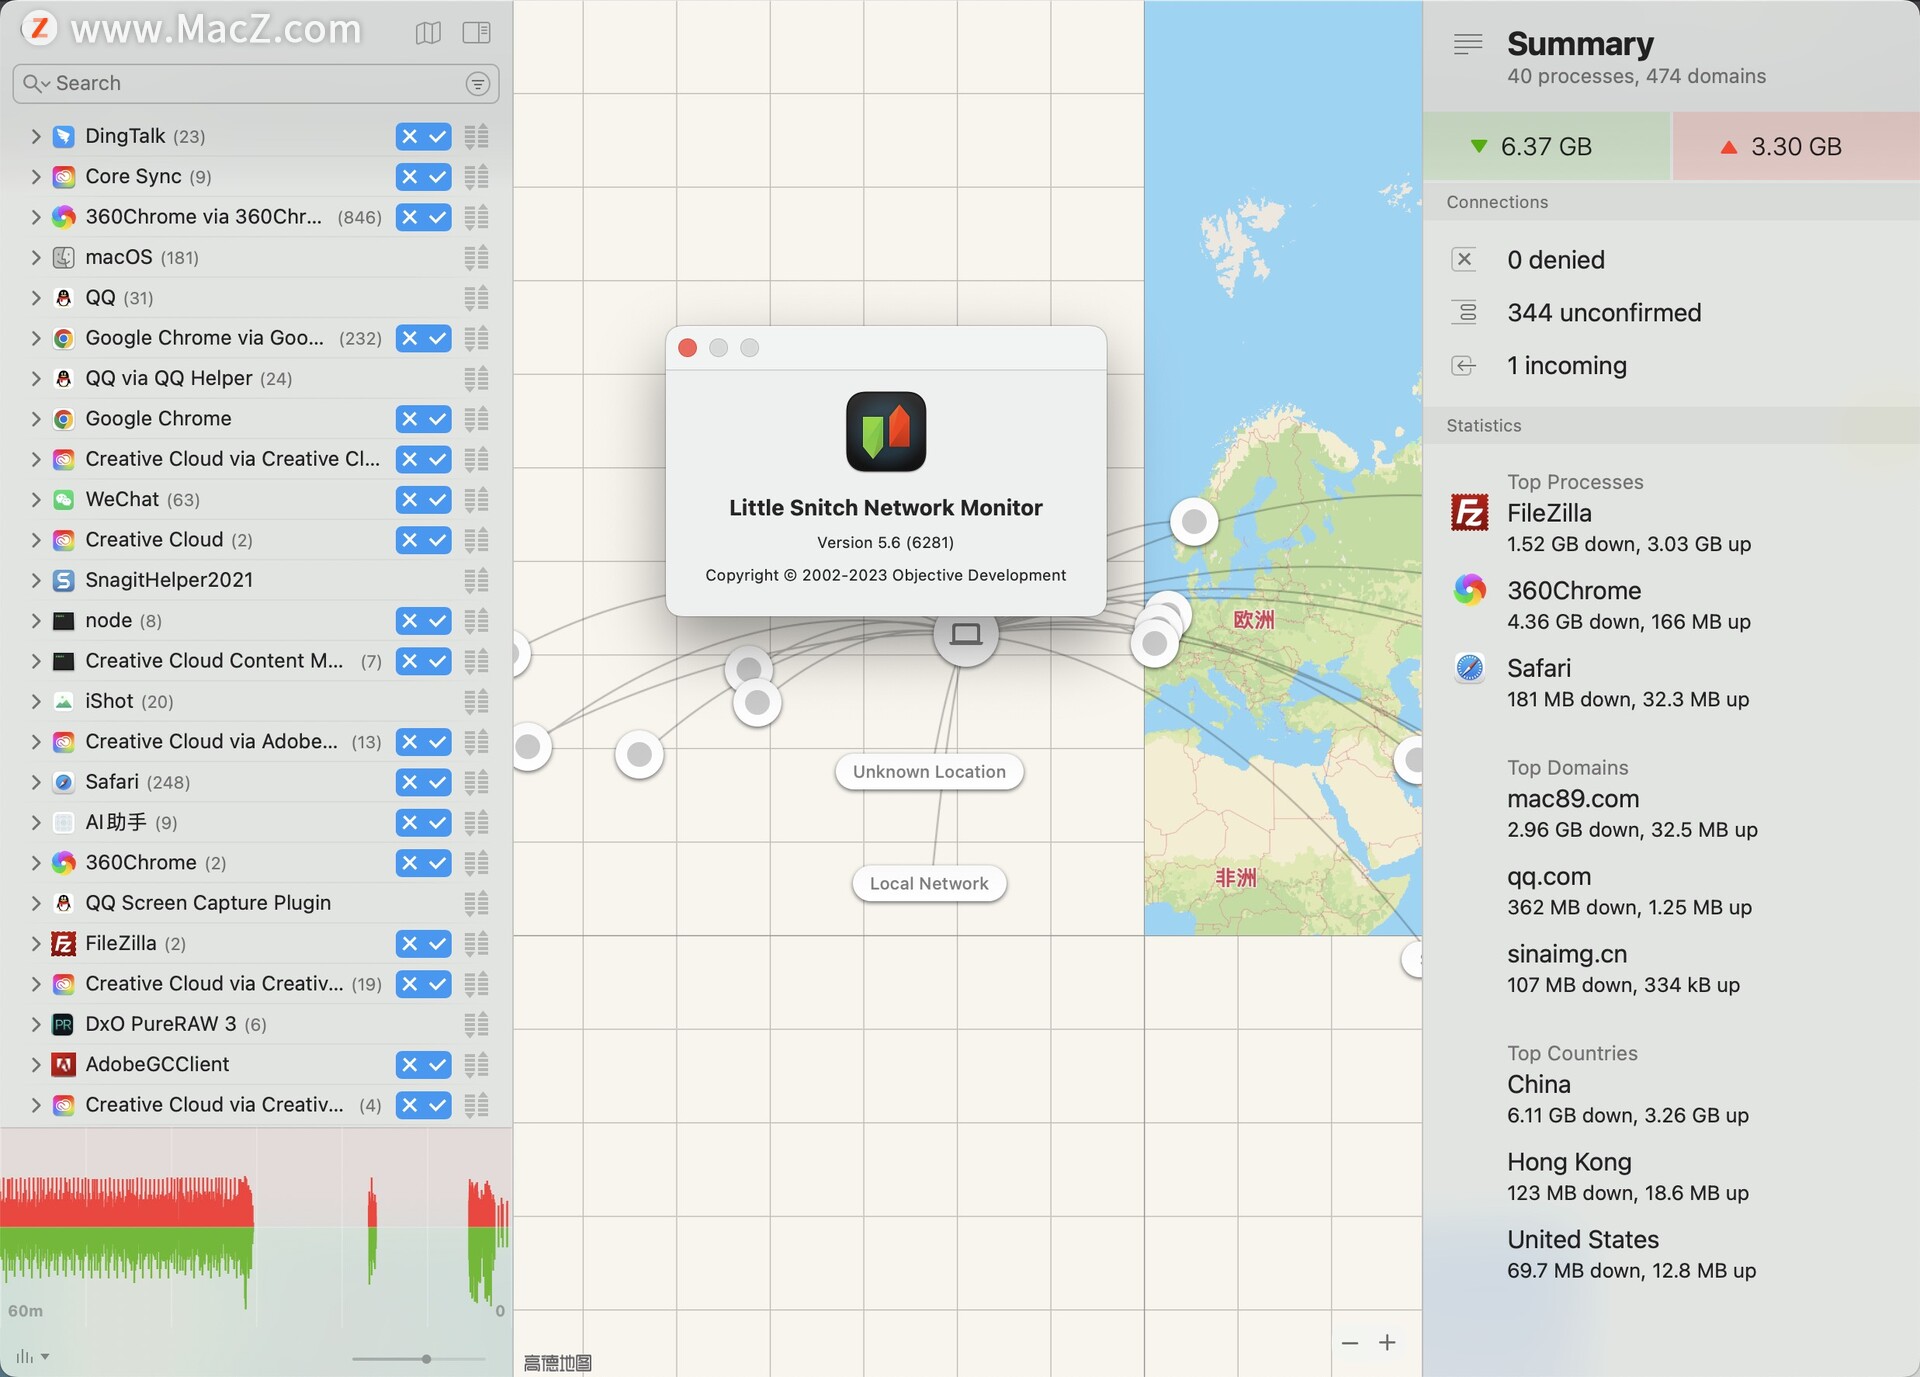Screen dimensions: 1920x1377
Task: Click the traffic chart time range slider
Action: pyautogui.click(x=426, y=1359)
